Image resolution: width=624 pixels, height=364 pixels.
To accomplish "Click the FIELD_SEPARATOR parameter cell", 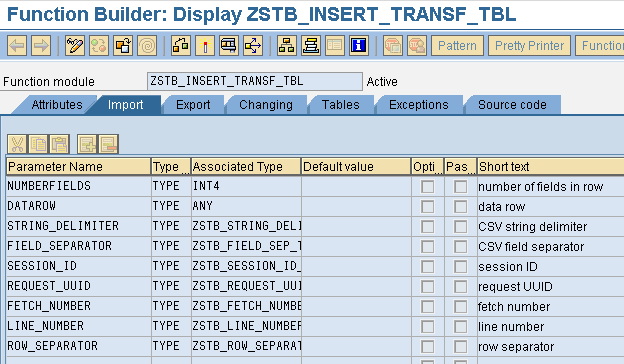I will 78,246.
